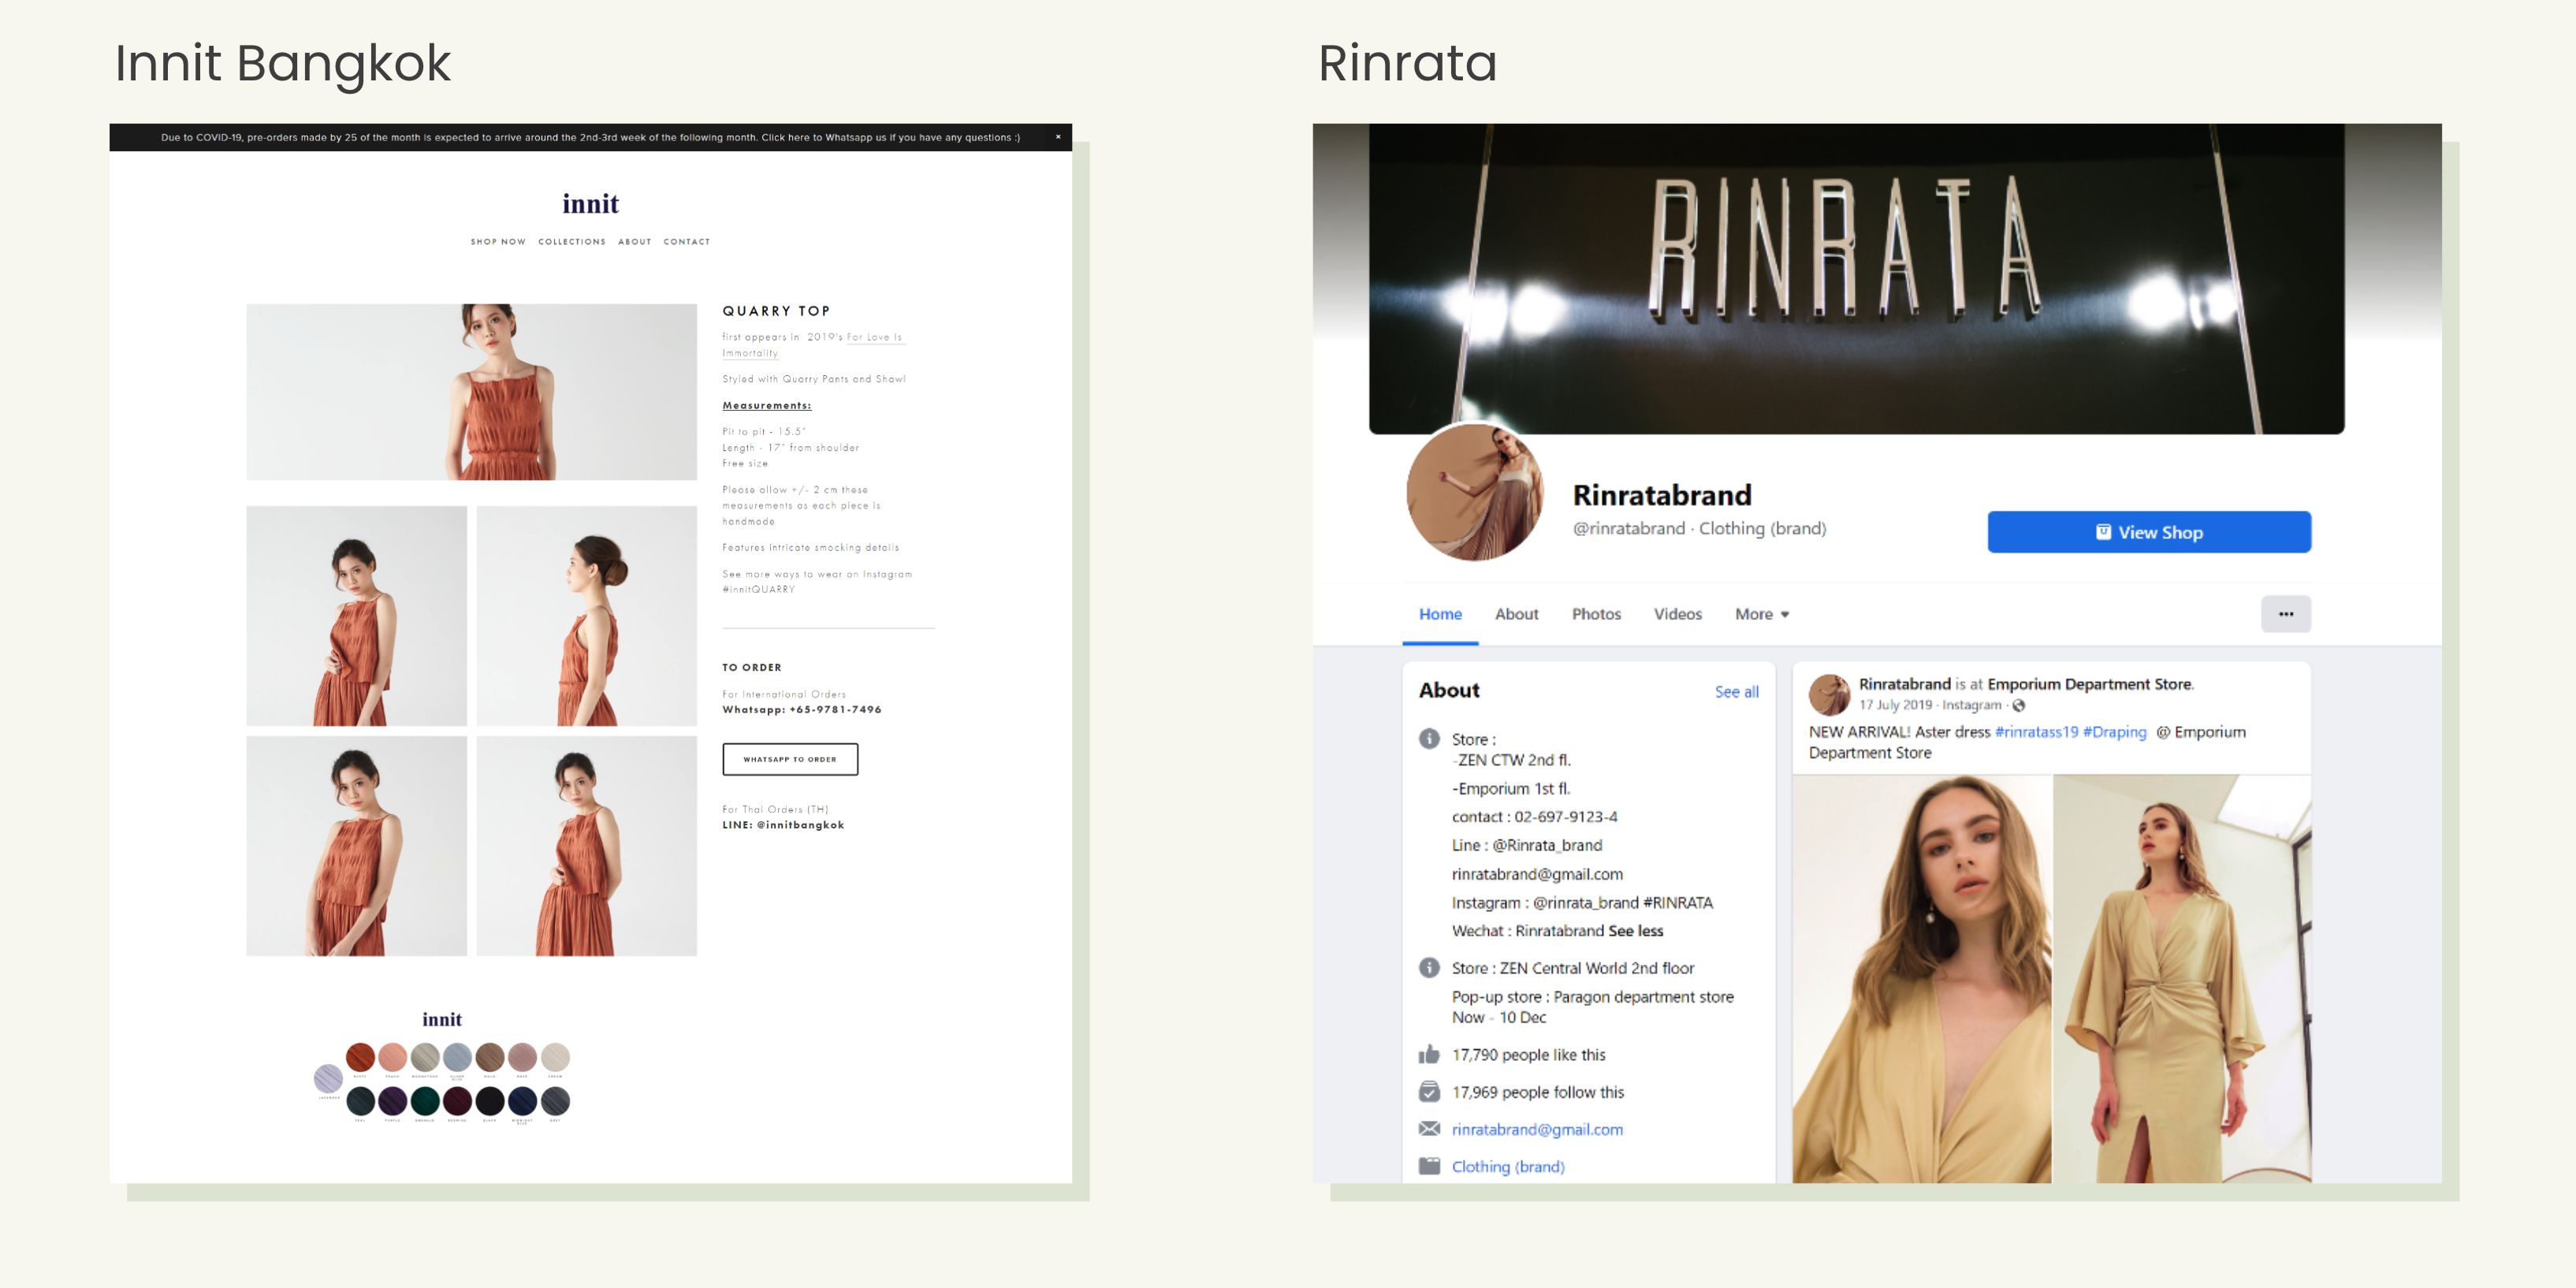Select the Emerald fabric color swatch
Screen dimensions: 2576x1288
point(425,1100)
